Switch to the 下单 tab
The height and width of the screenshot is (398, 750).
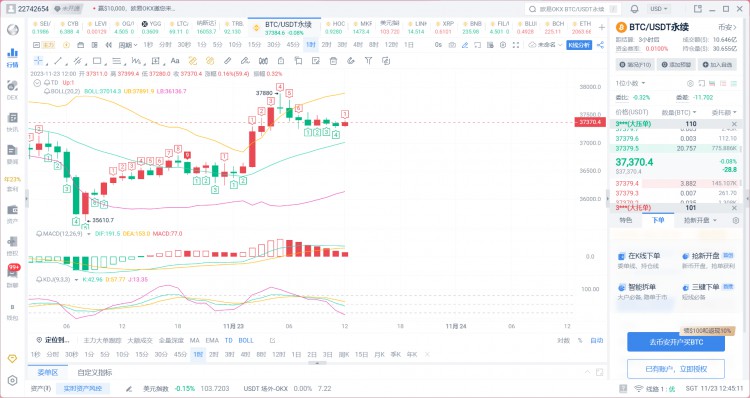click(658, 220)
